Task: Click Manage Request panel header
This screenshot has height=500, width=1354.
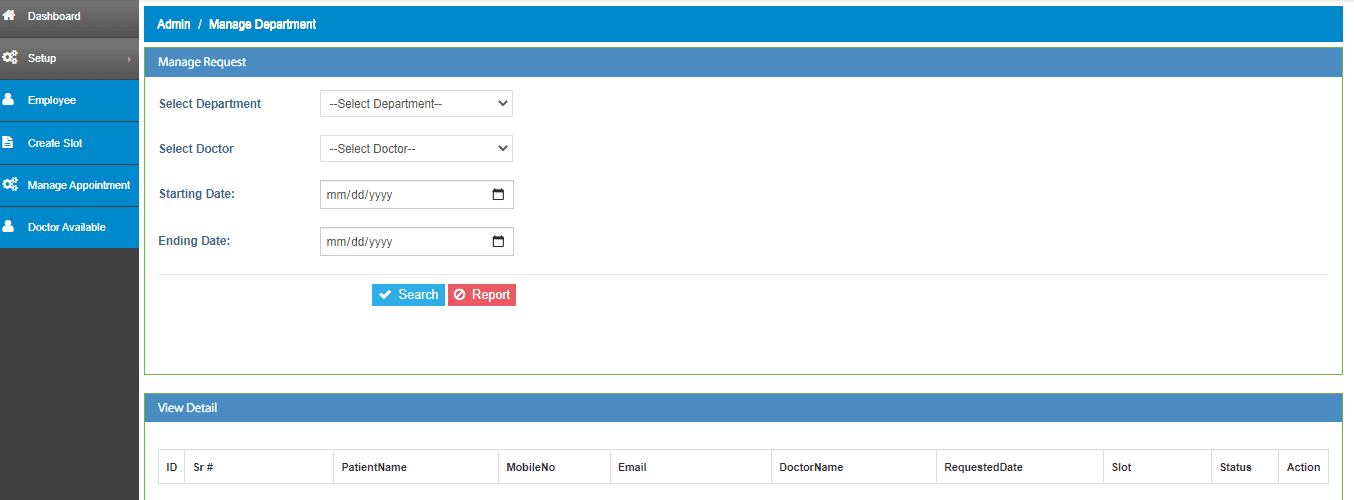Action: pyautogui.click(x=743, y=62)
